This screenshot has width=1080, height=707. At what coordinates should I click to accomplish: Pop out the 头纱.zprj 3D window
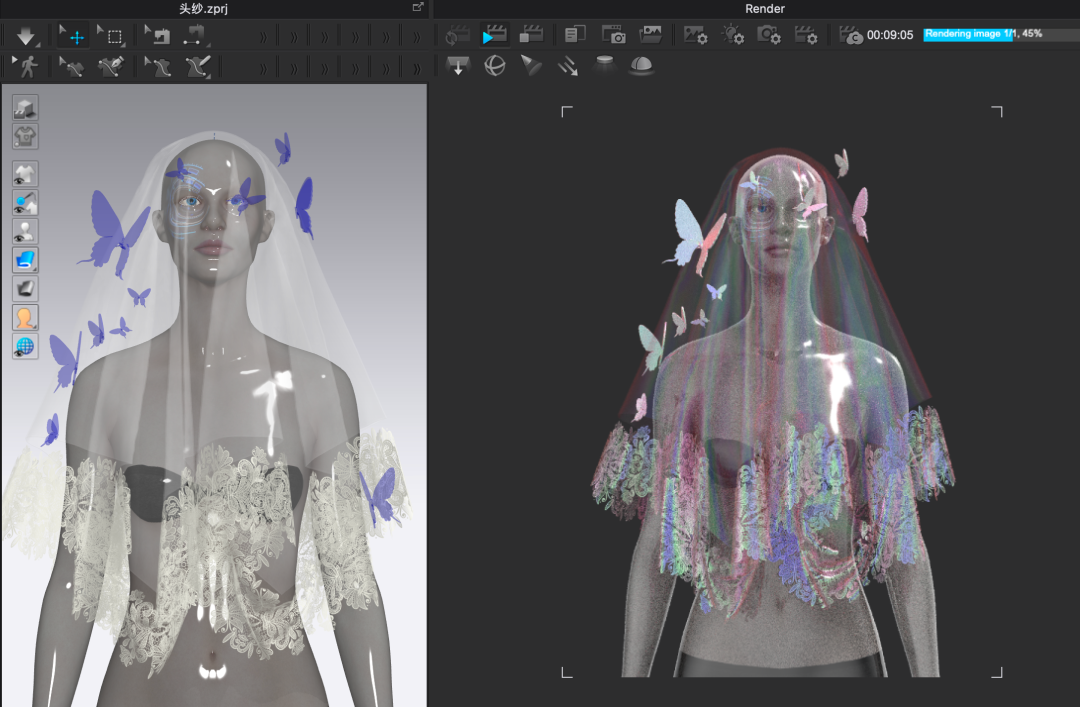coord(417,7)
